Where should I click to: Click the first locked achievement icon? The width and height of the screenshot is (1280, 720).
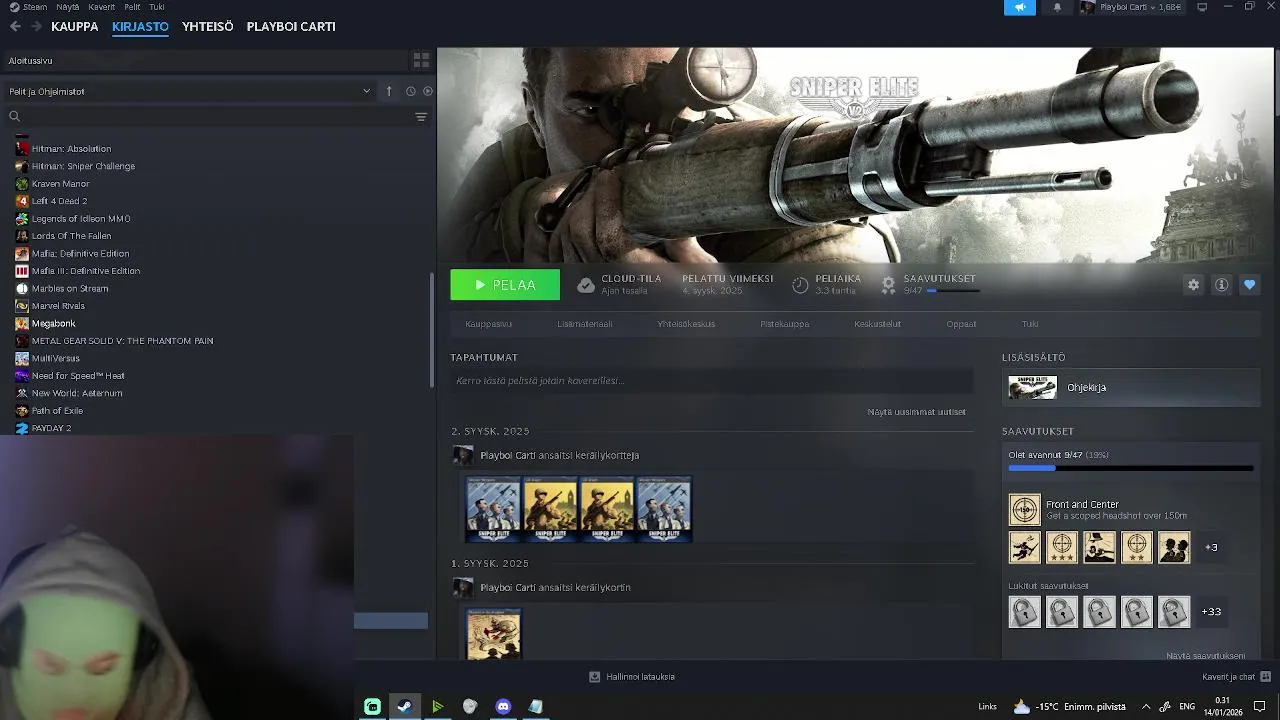tap(1024, 611)
